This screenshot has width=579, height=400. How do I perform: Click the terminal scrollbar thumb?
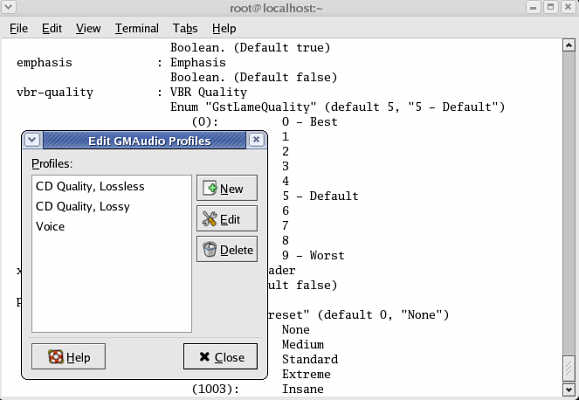[569, 368]
